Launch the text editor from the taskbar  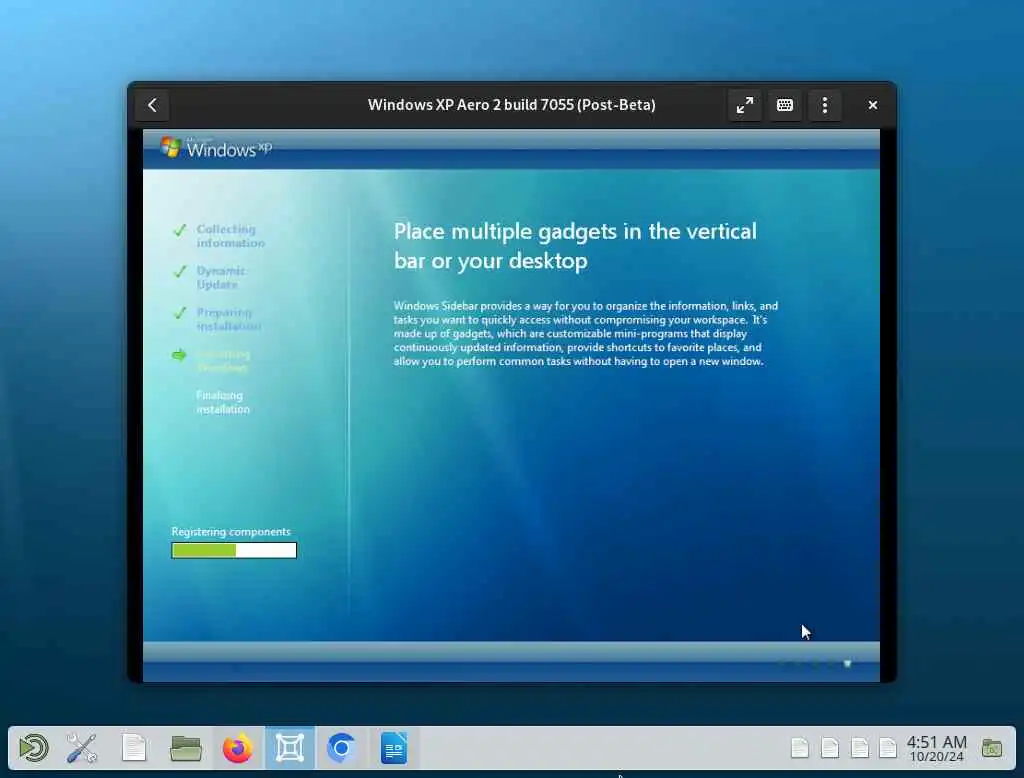[x=134, y=748]
